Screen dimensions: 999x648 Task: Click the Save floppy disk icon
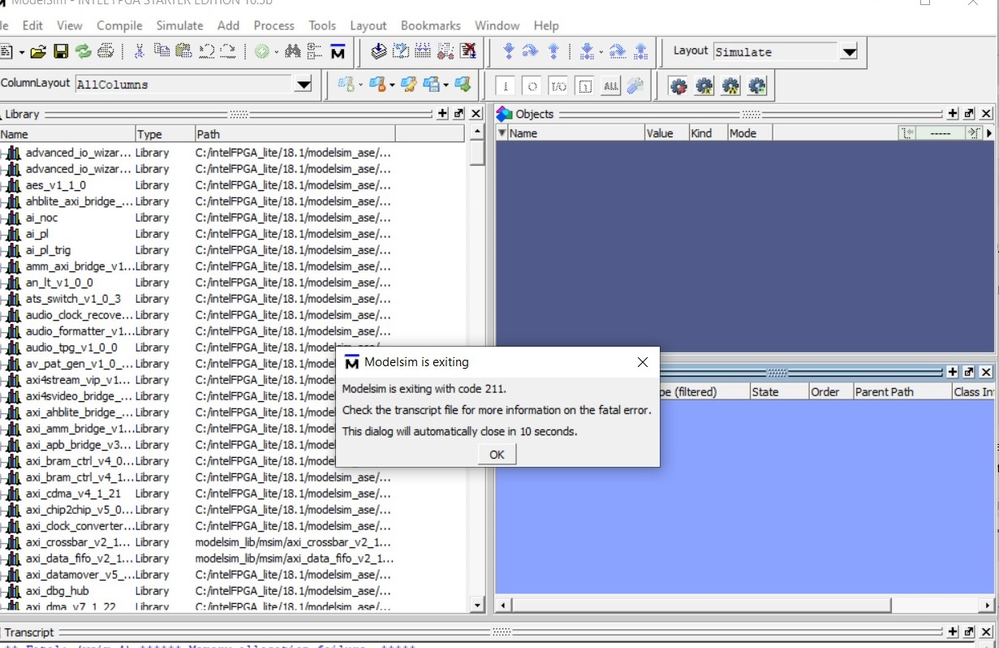point(61,52)
